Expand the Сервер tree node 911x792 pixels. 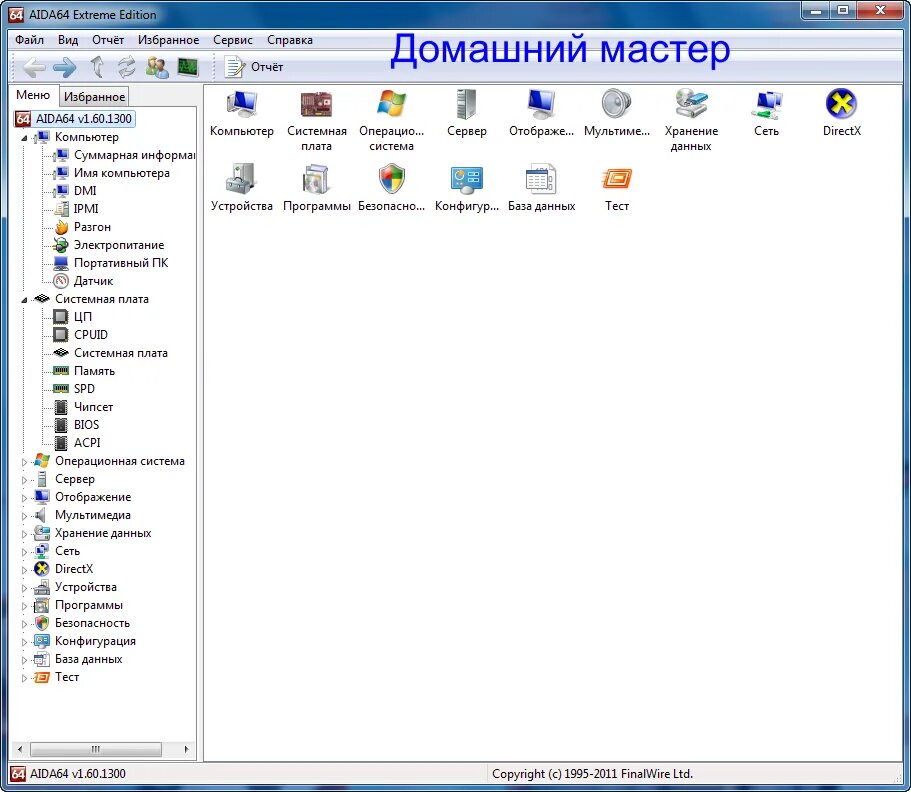[x=24, y=480]
